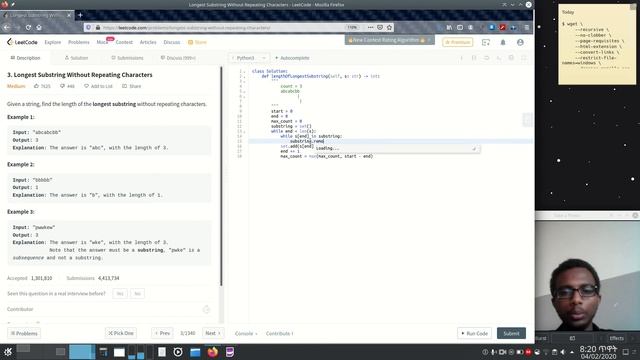
Task: Go back using Firefox's back arrow
Action: tap(7, 27)
